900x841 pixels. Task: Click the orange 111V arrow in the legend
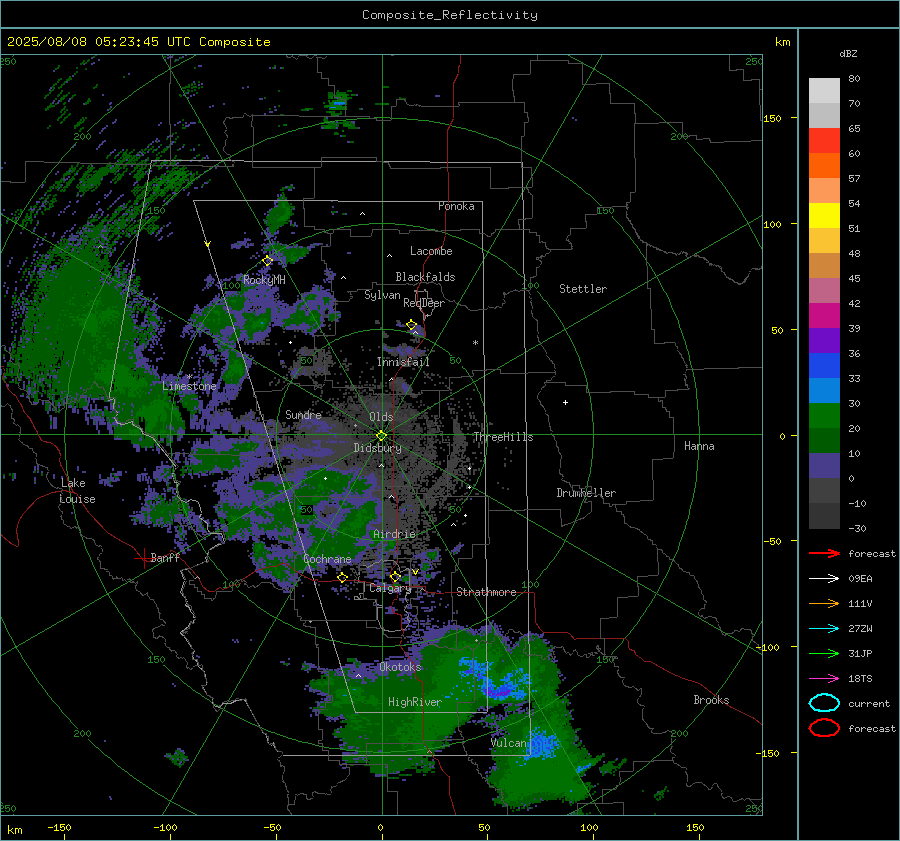824,603
